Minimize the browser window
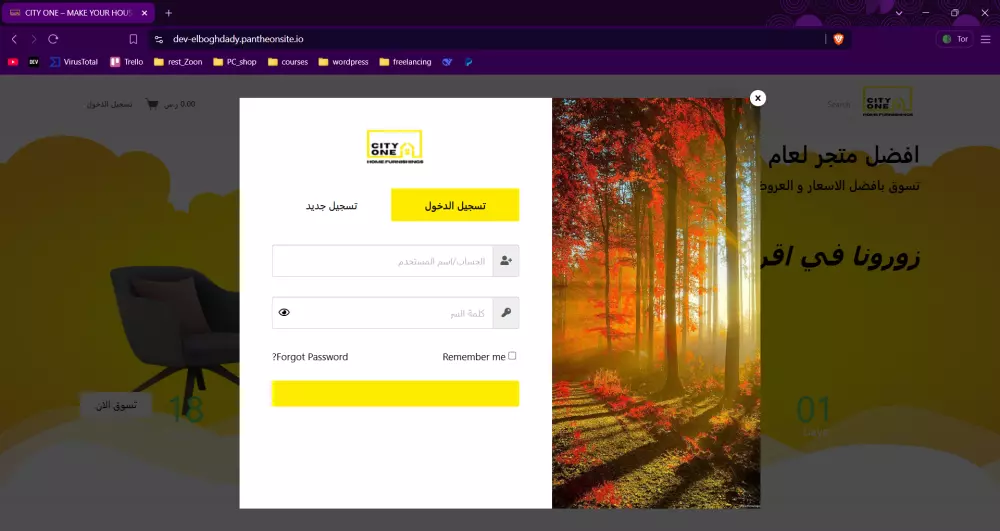The image size is (1000, 531). pyautogui.click(x=925, y=13)
